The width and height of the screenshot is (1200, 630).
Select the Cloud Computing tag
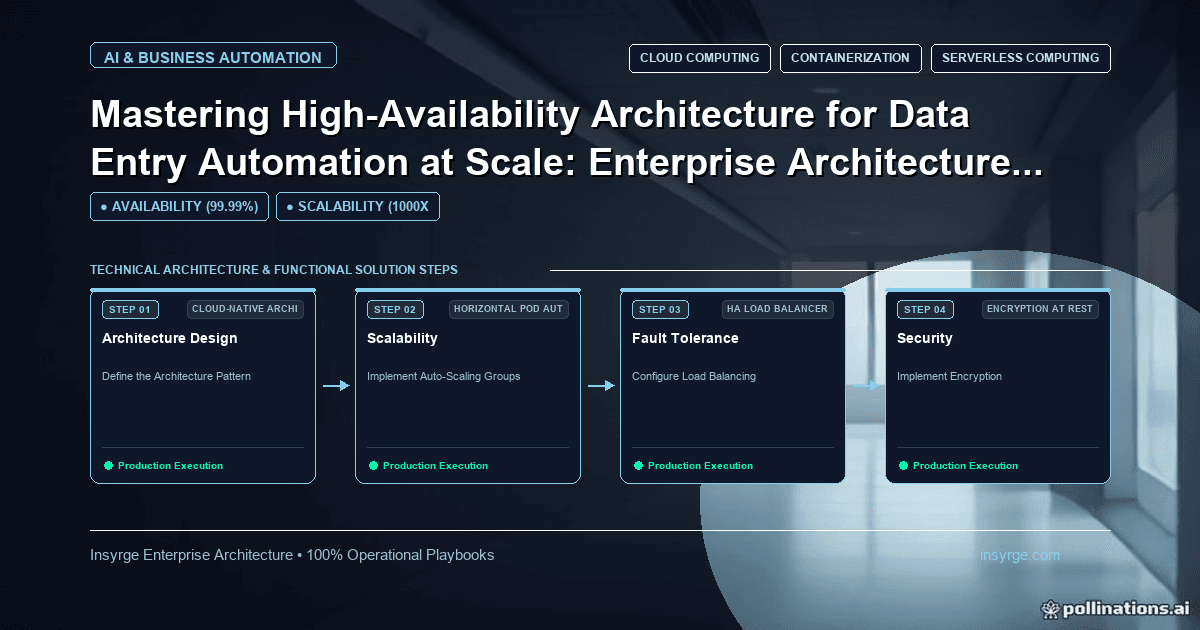[x=699, y=58]
